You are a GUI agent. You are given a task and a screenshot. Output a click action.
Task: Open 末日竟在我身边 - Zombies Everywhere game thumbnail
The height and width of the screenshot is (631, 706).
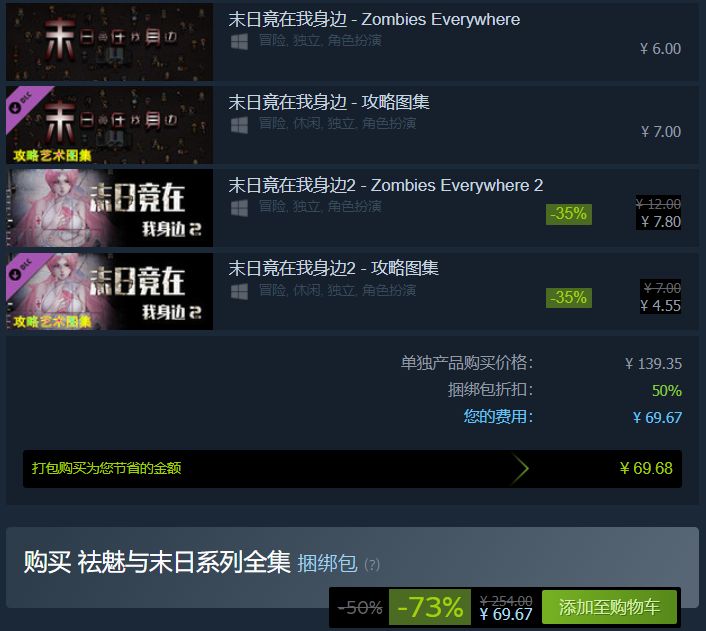click(x=109, y=42)
